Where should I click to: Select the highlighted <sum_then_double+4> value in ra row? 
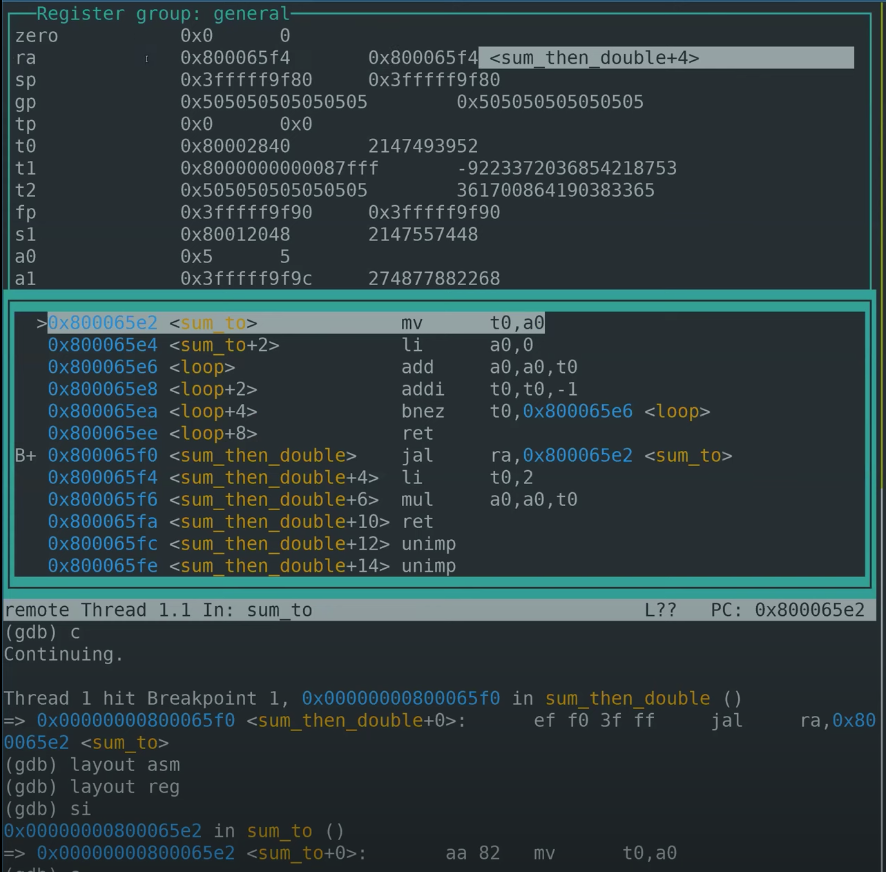(x=594, y=58)
